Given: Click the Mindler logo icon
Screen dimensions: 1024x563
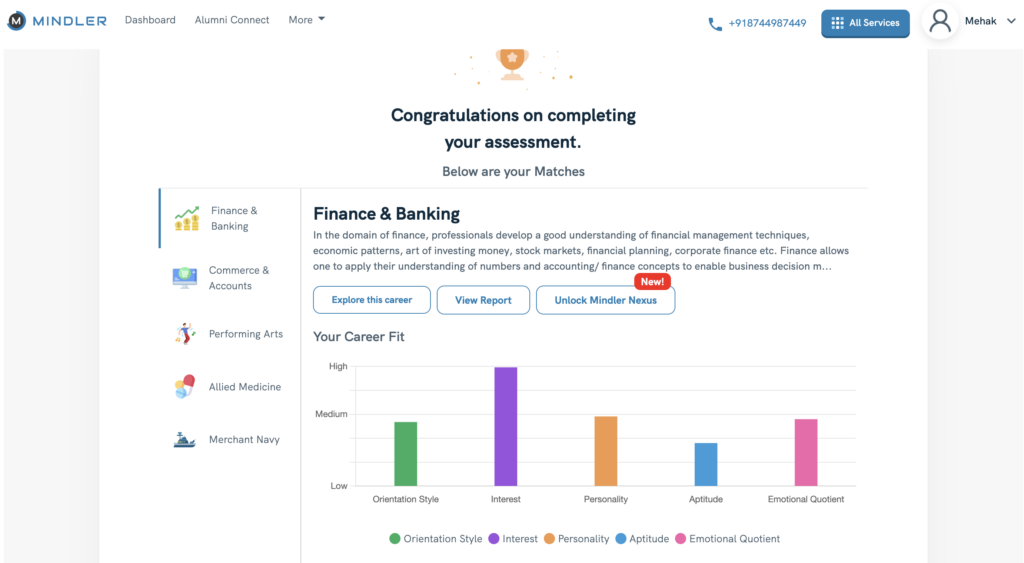Looking at the screenshot, I should (17, 21).
